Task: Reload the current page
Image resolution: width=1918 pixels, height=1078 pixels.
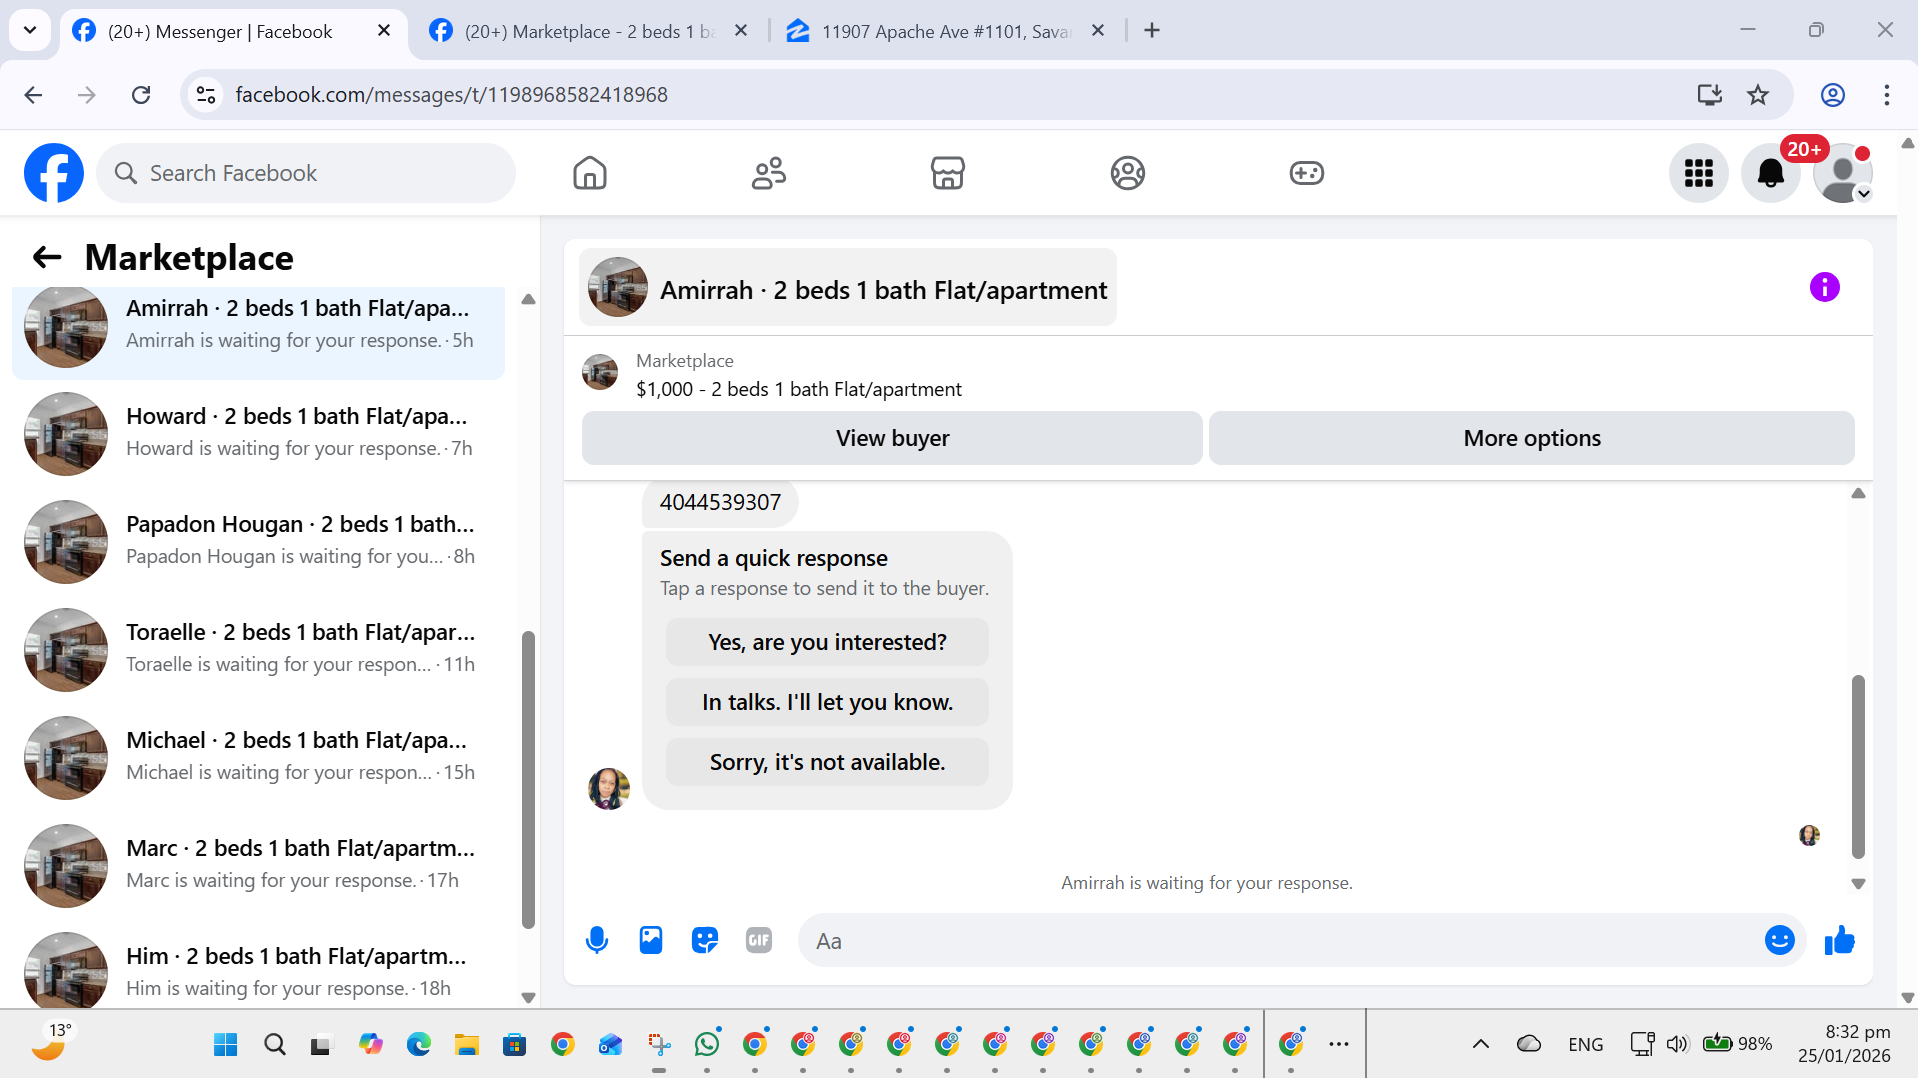Action: [x=141, y=95]
